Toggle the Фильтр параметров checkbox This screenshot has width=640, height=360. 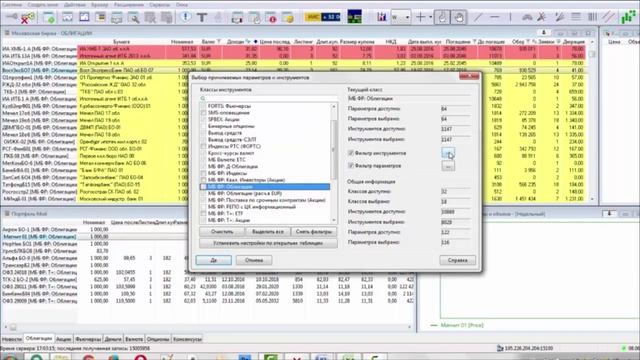[x=351, y=166]
